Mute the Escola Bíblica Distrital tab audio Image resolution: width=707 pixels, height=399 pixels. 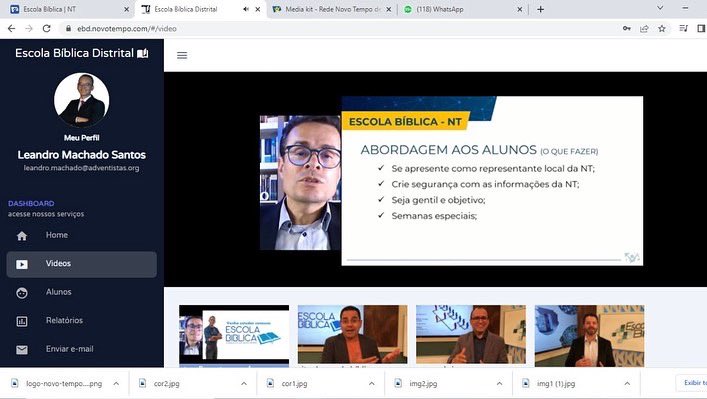[x=246, y=9]
